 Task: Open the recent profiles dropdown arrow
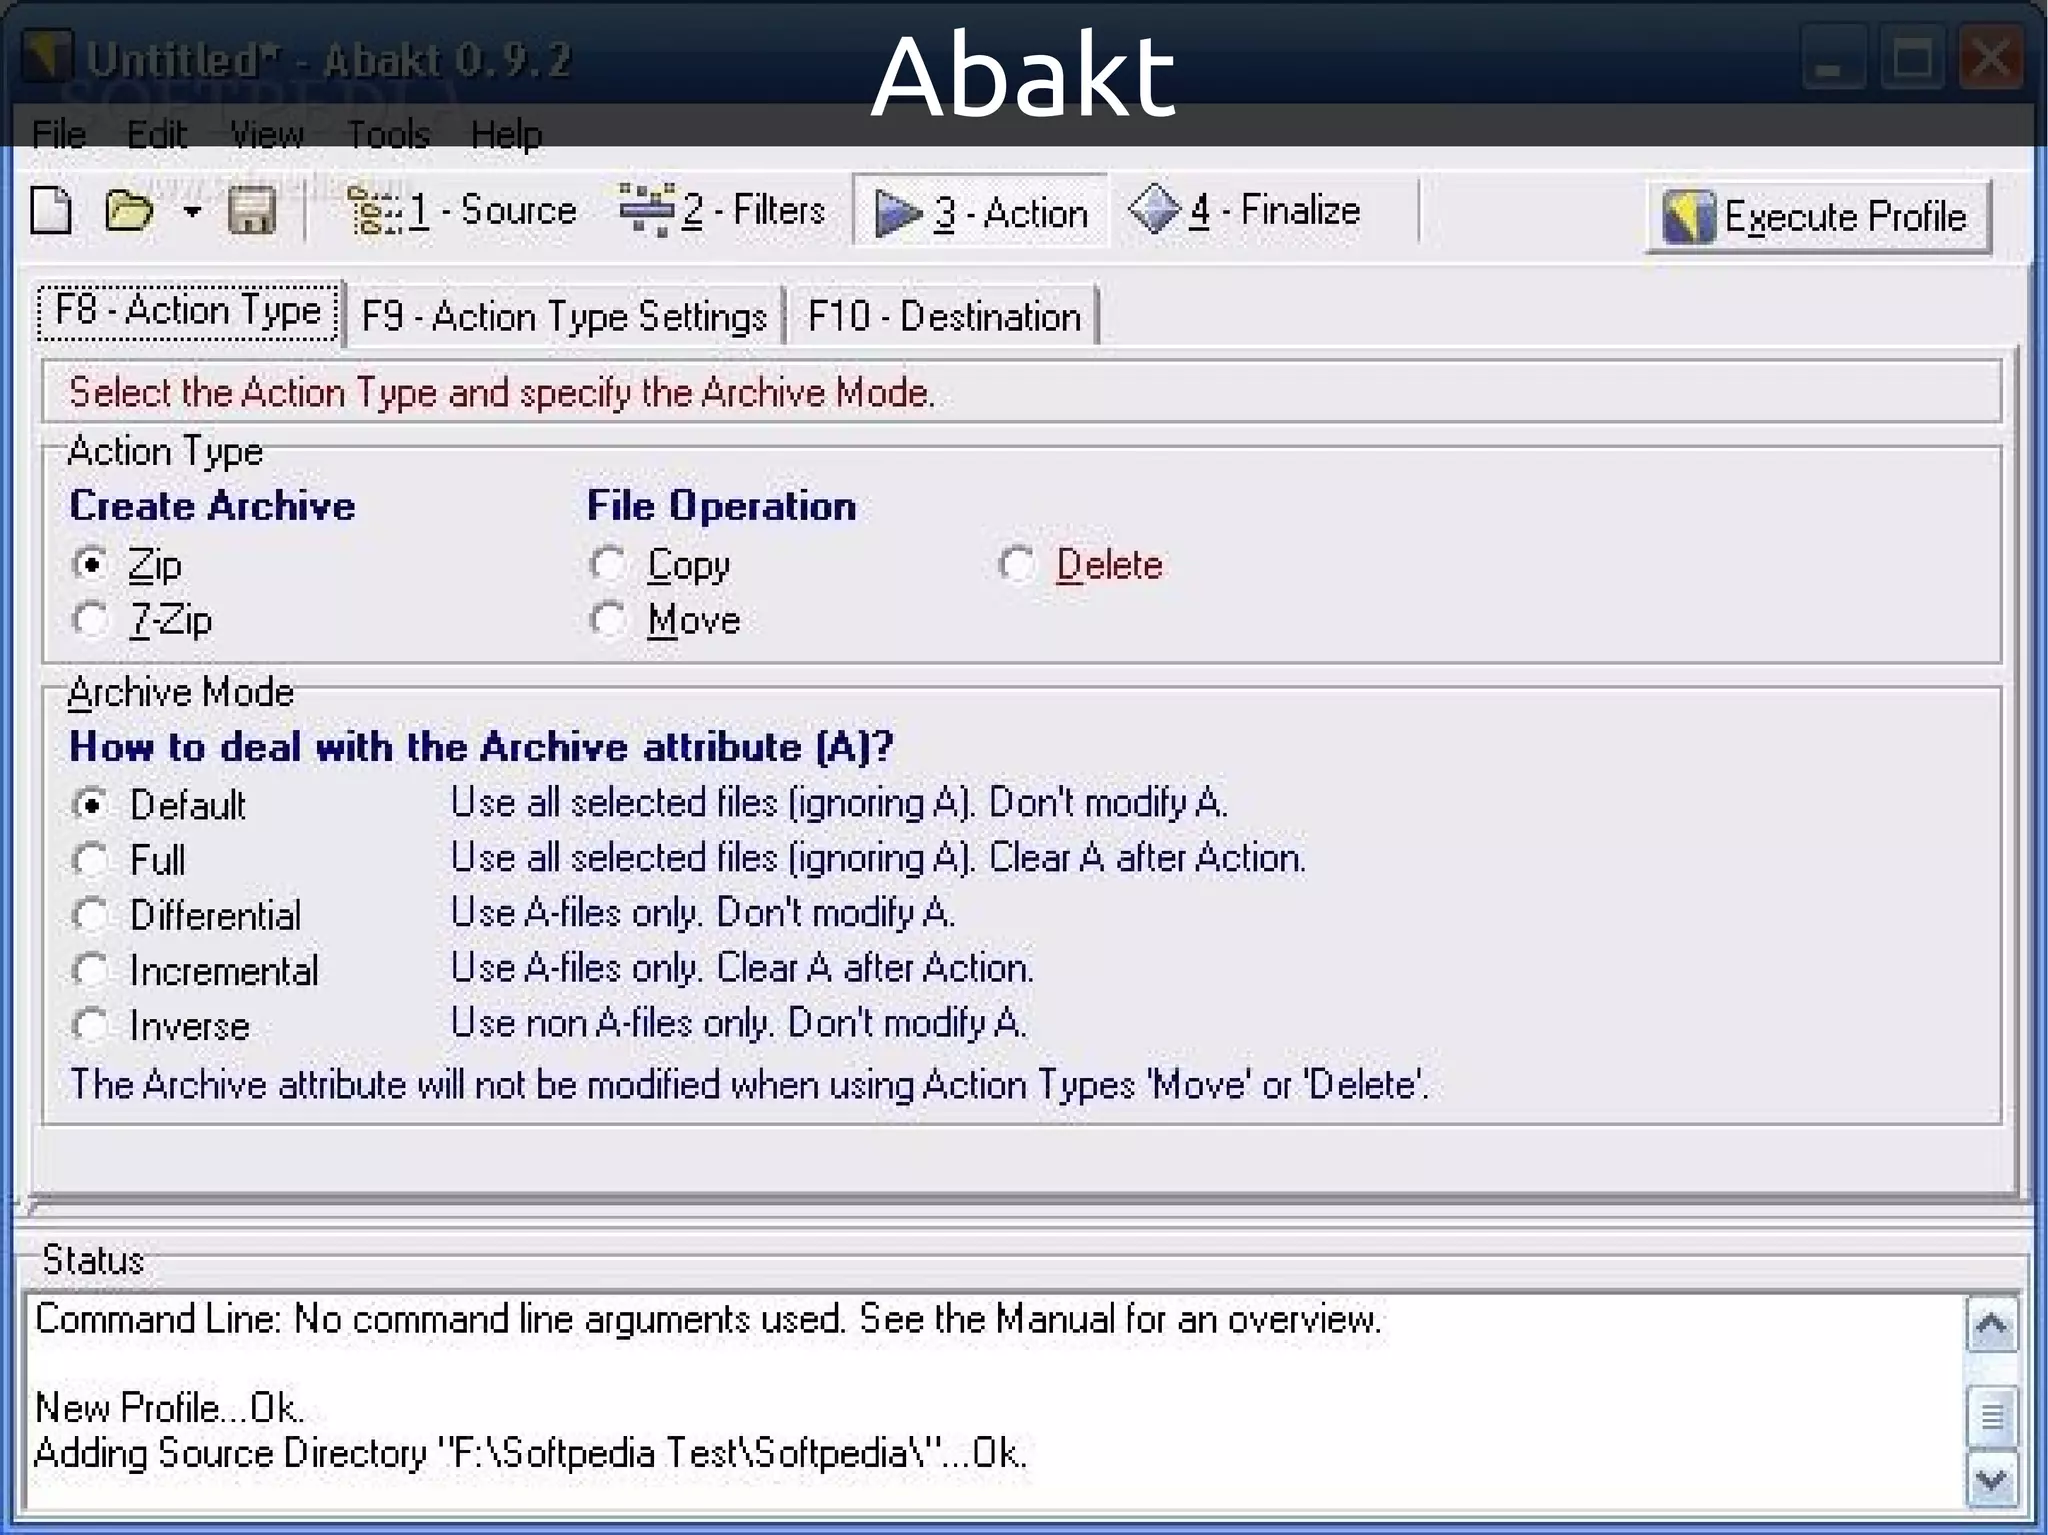[192, 211]
